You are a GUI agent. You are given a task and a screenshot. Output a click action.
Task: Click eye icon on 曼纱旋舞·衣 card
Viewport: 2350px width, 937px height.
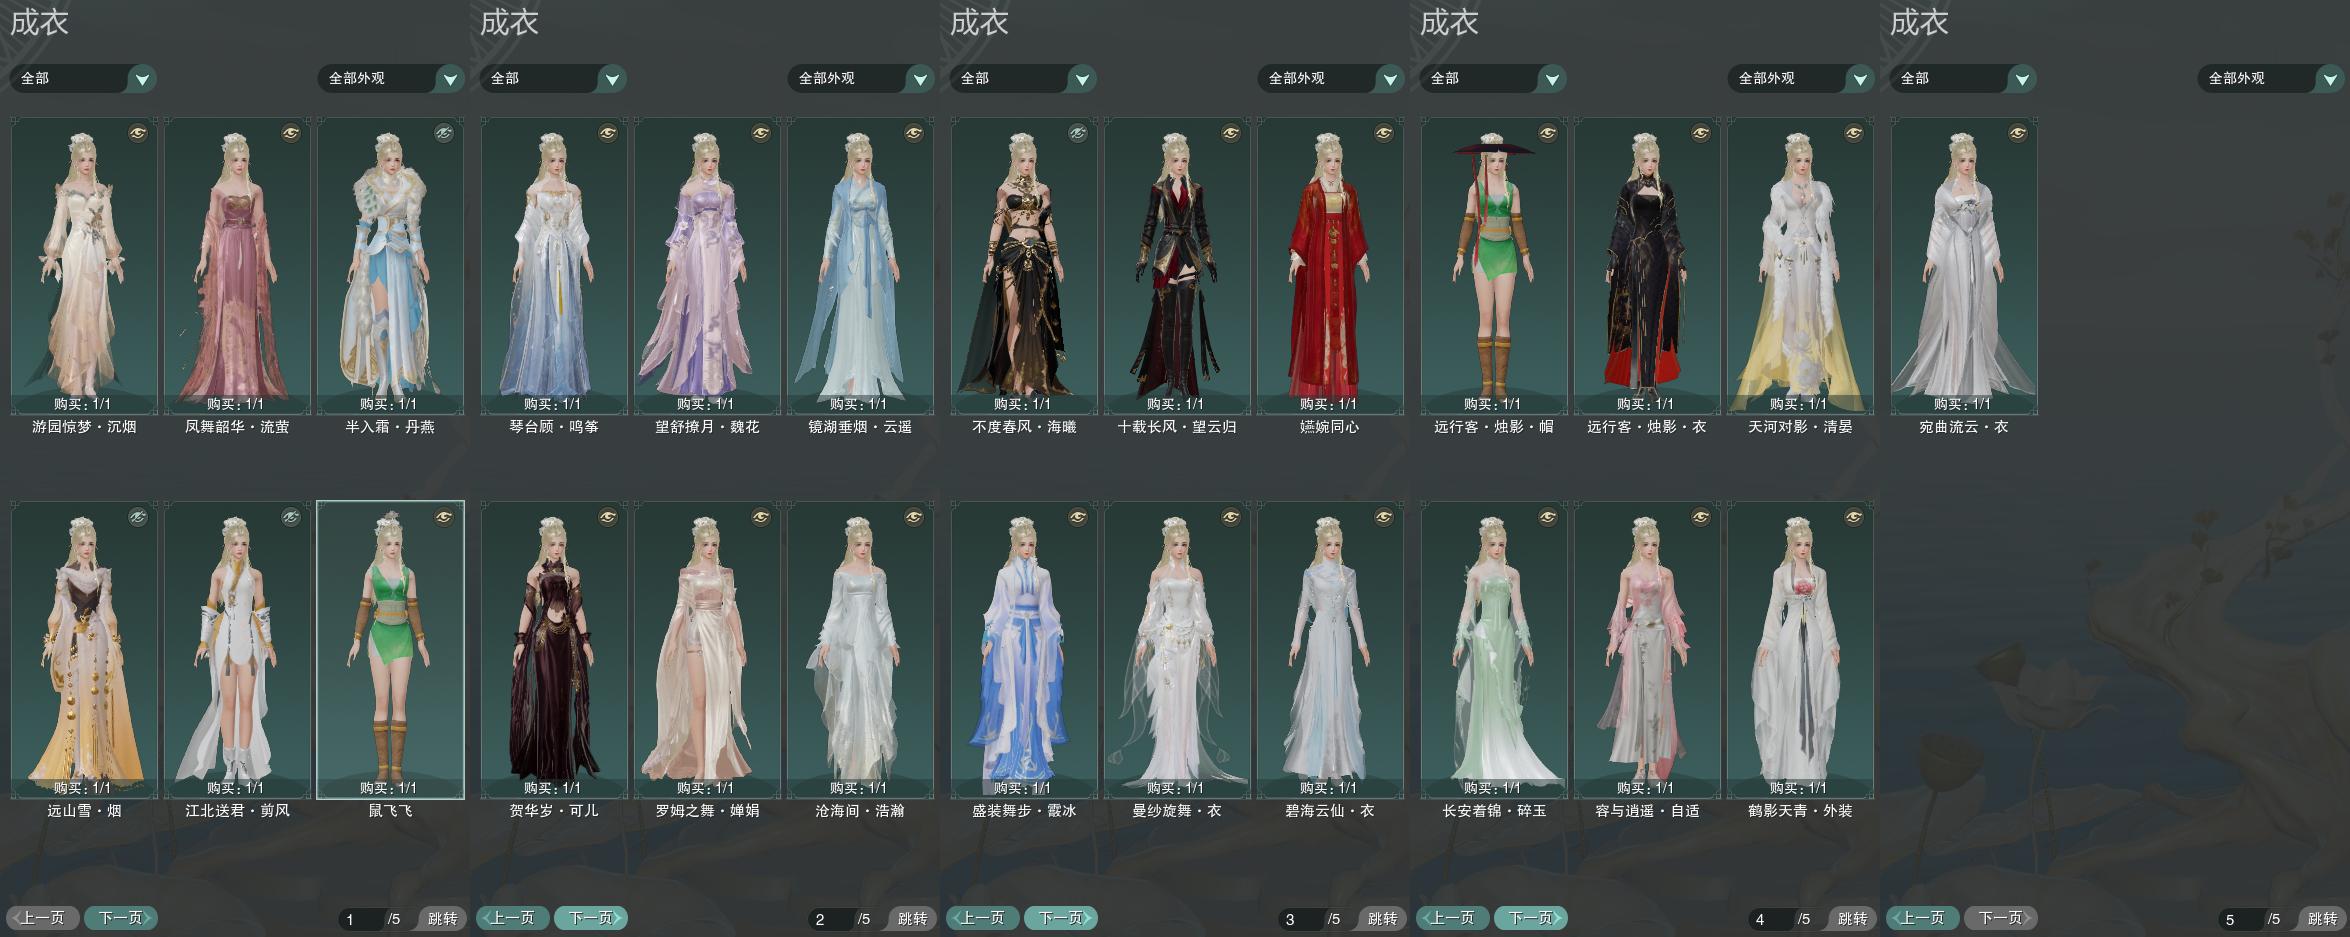point(1231,517)
